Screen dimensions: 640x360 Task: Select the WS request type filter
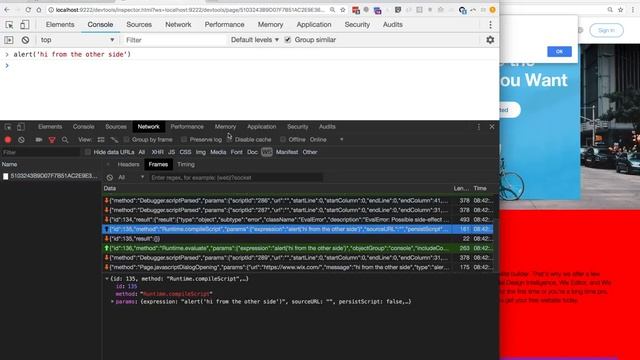(x=267, y=152)
